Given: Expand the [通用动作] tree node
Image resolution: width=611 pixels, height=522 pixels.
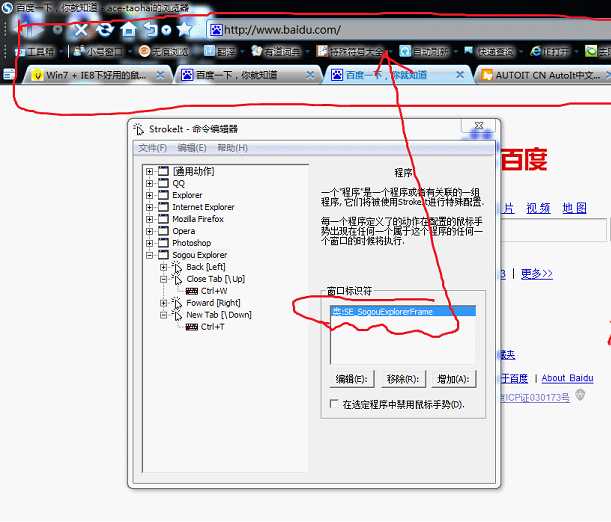Looking at the screenshot, I should 149,171.
